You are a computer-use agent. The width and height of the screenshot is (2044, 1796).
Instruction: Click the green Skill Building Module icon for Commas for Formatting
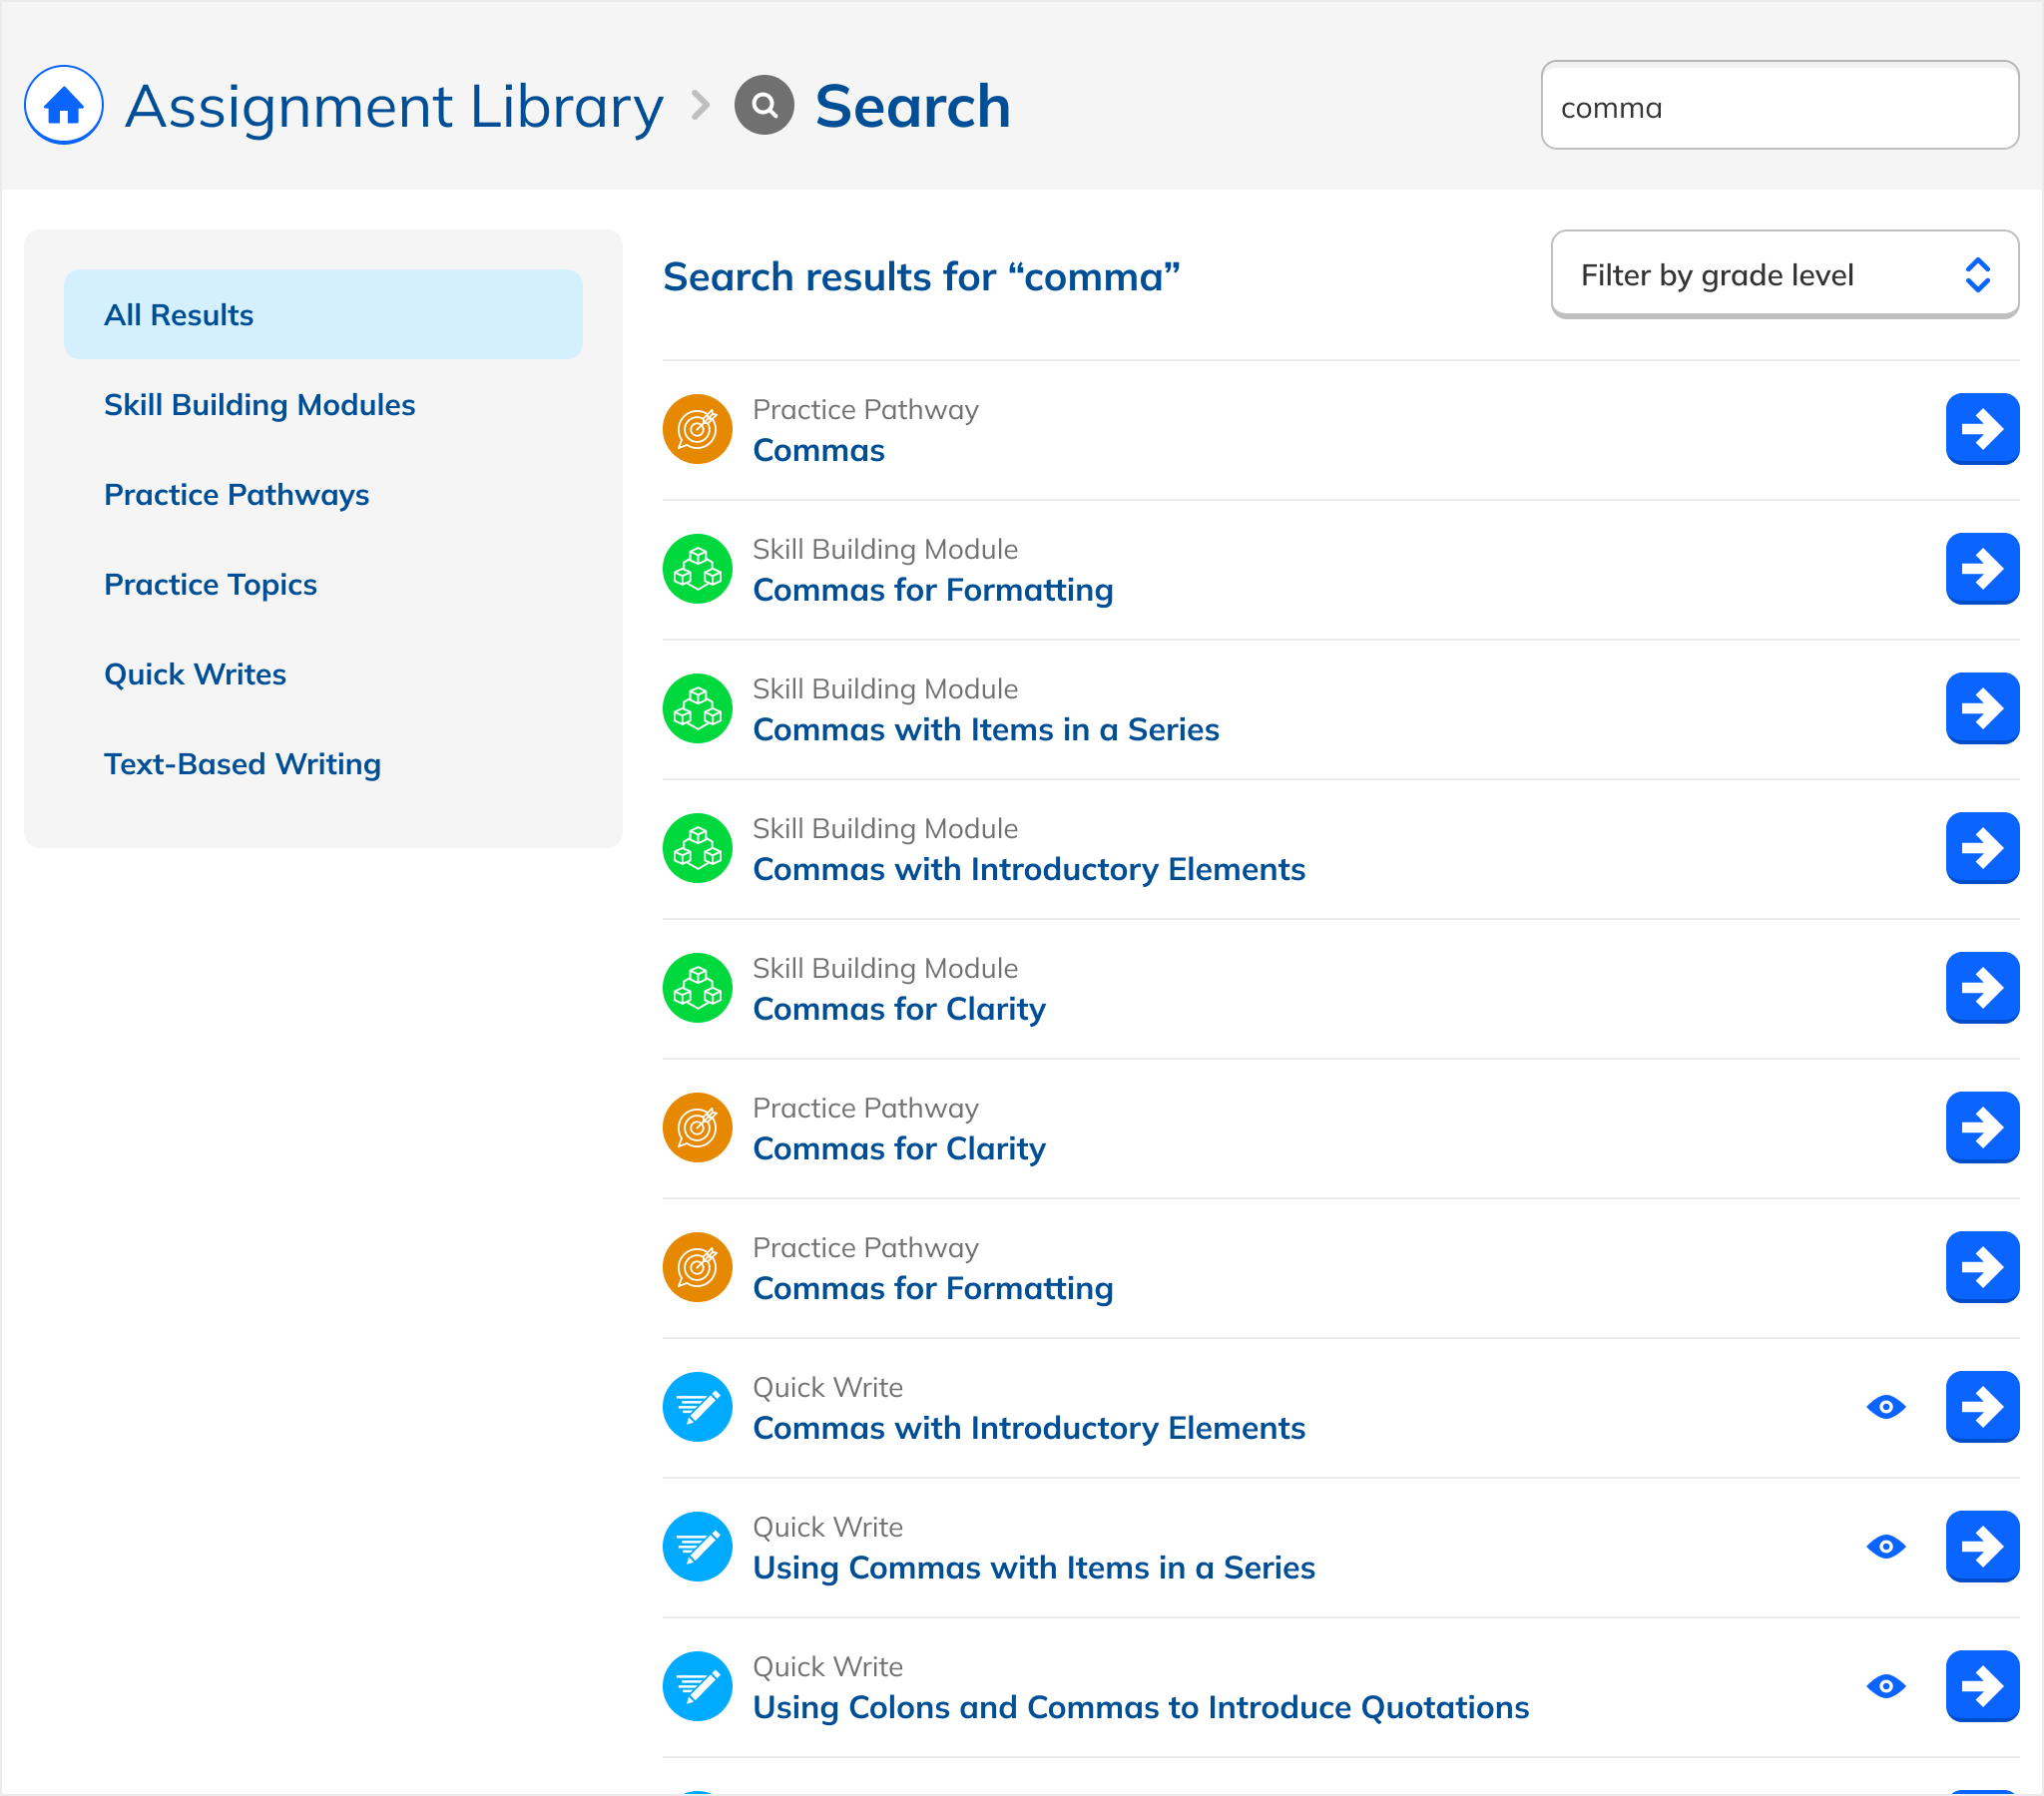(697, 569)
